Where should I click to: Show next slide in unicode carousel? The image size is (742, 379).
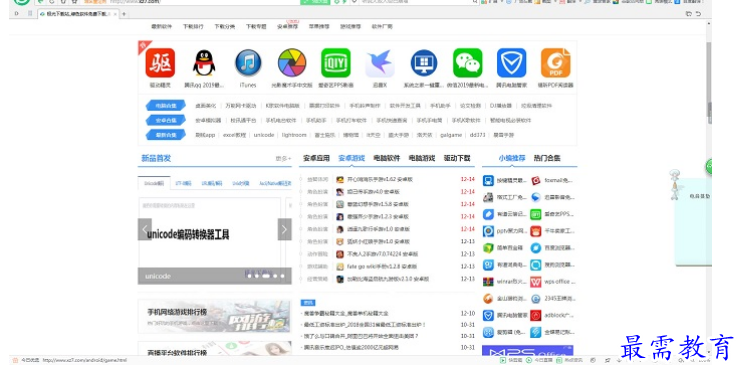click(x=284, y=229)
